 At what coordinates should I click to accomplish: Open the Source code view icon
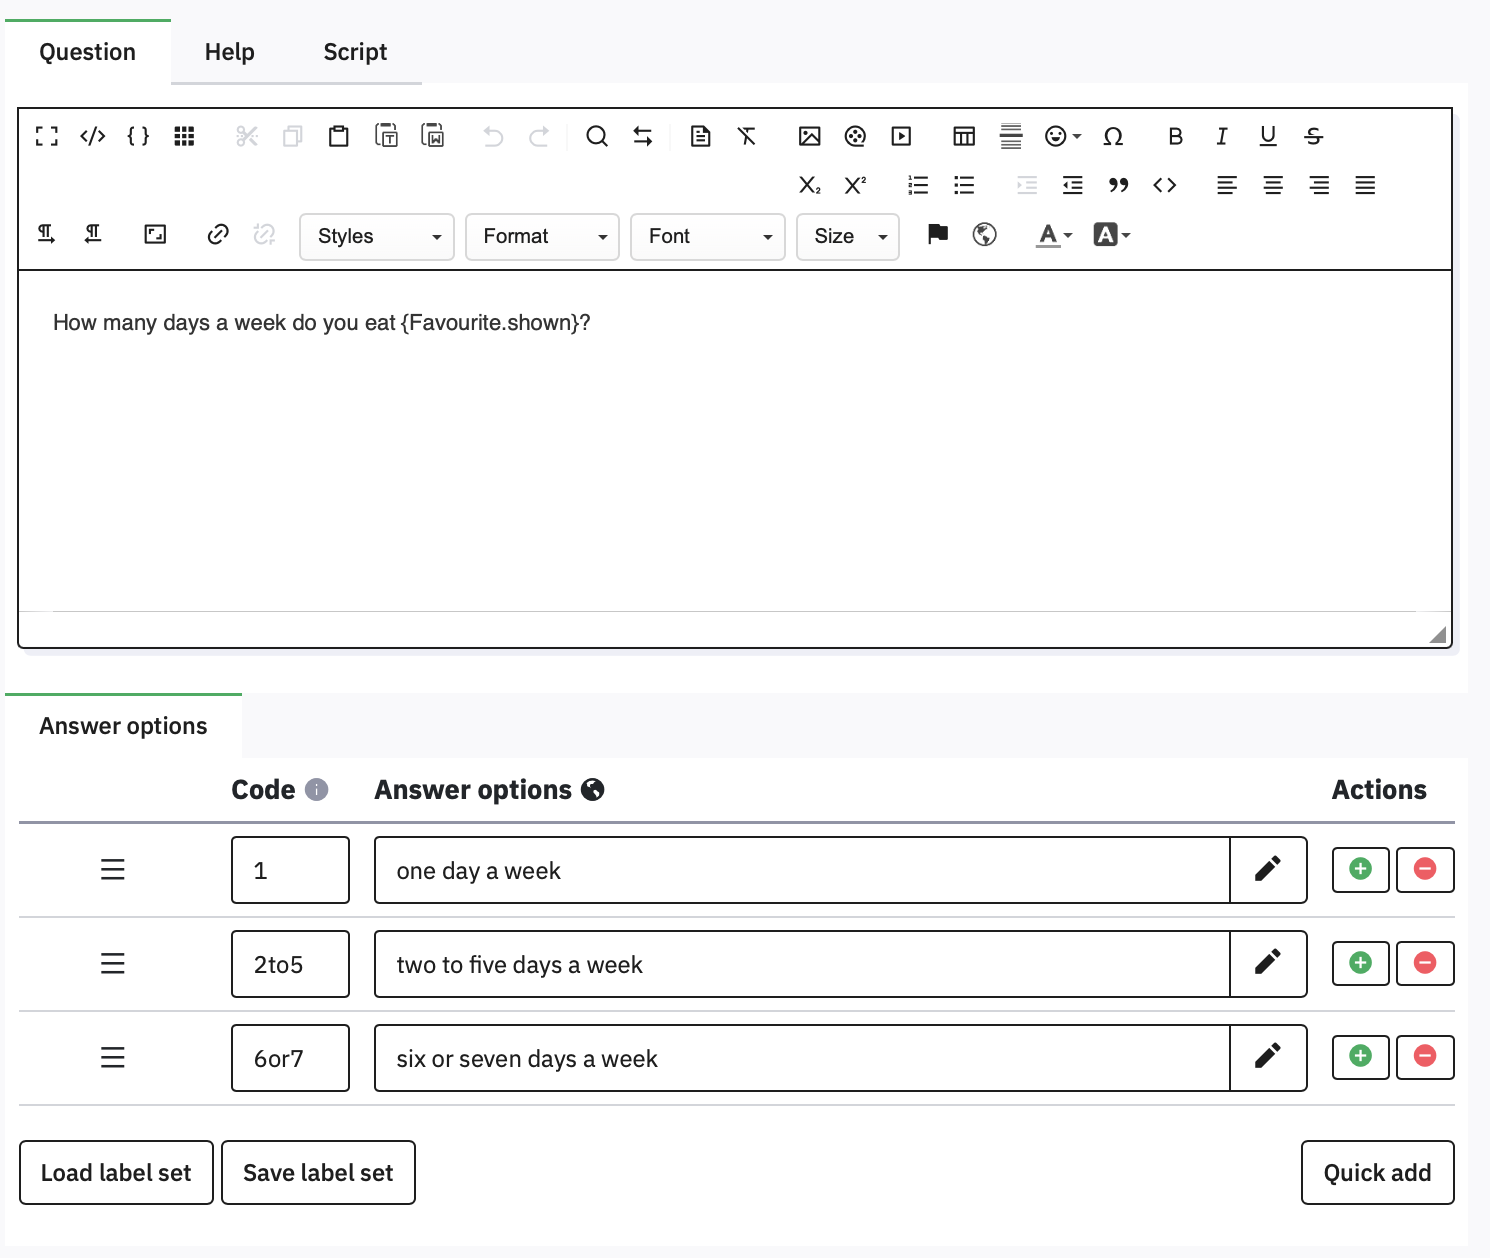[x=93, y=136]
